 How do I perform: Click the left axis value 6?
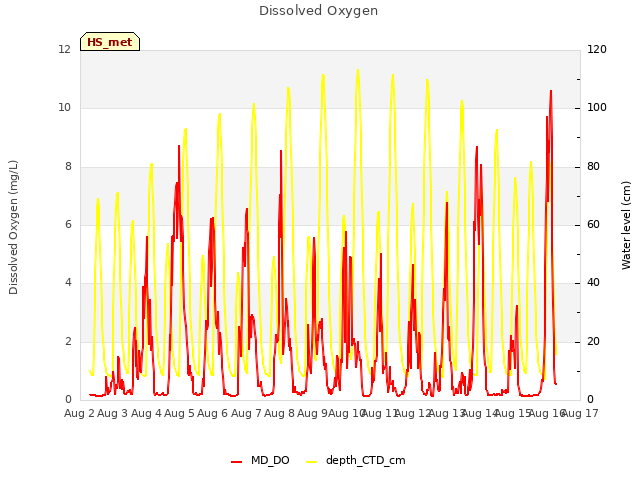(x=68, y=224)
